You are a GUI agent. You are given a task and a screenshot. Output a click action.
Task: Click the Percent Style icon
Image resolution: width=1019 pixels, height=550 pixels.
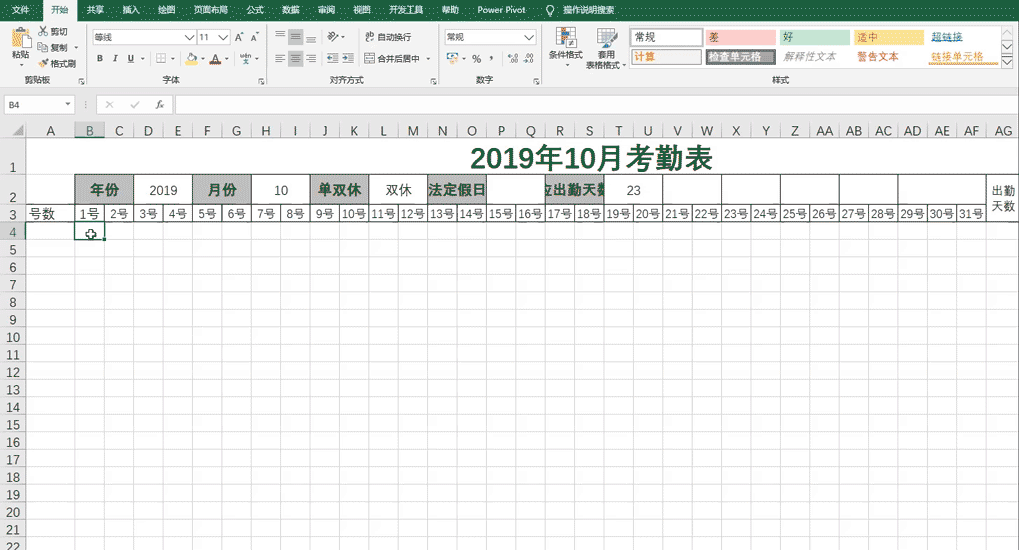click(476, 59)
